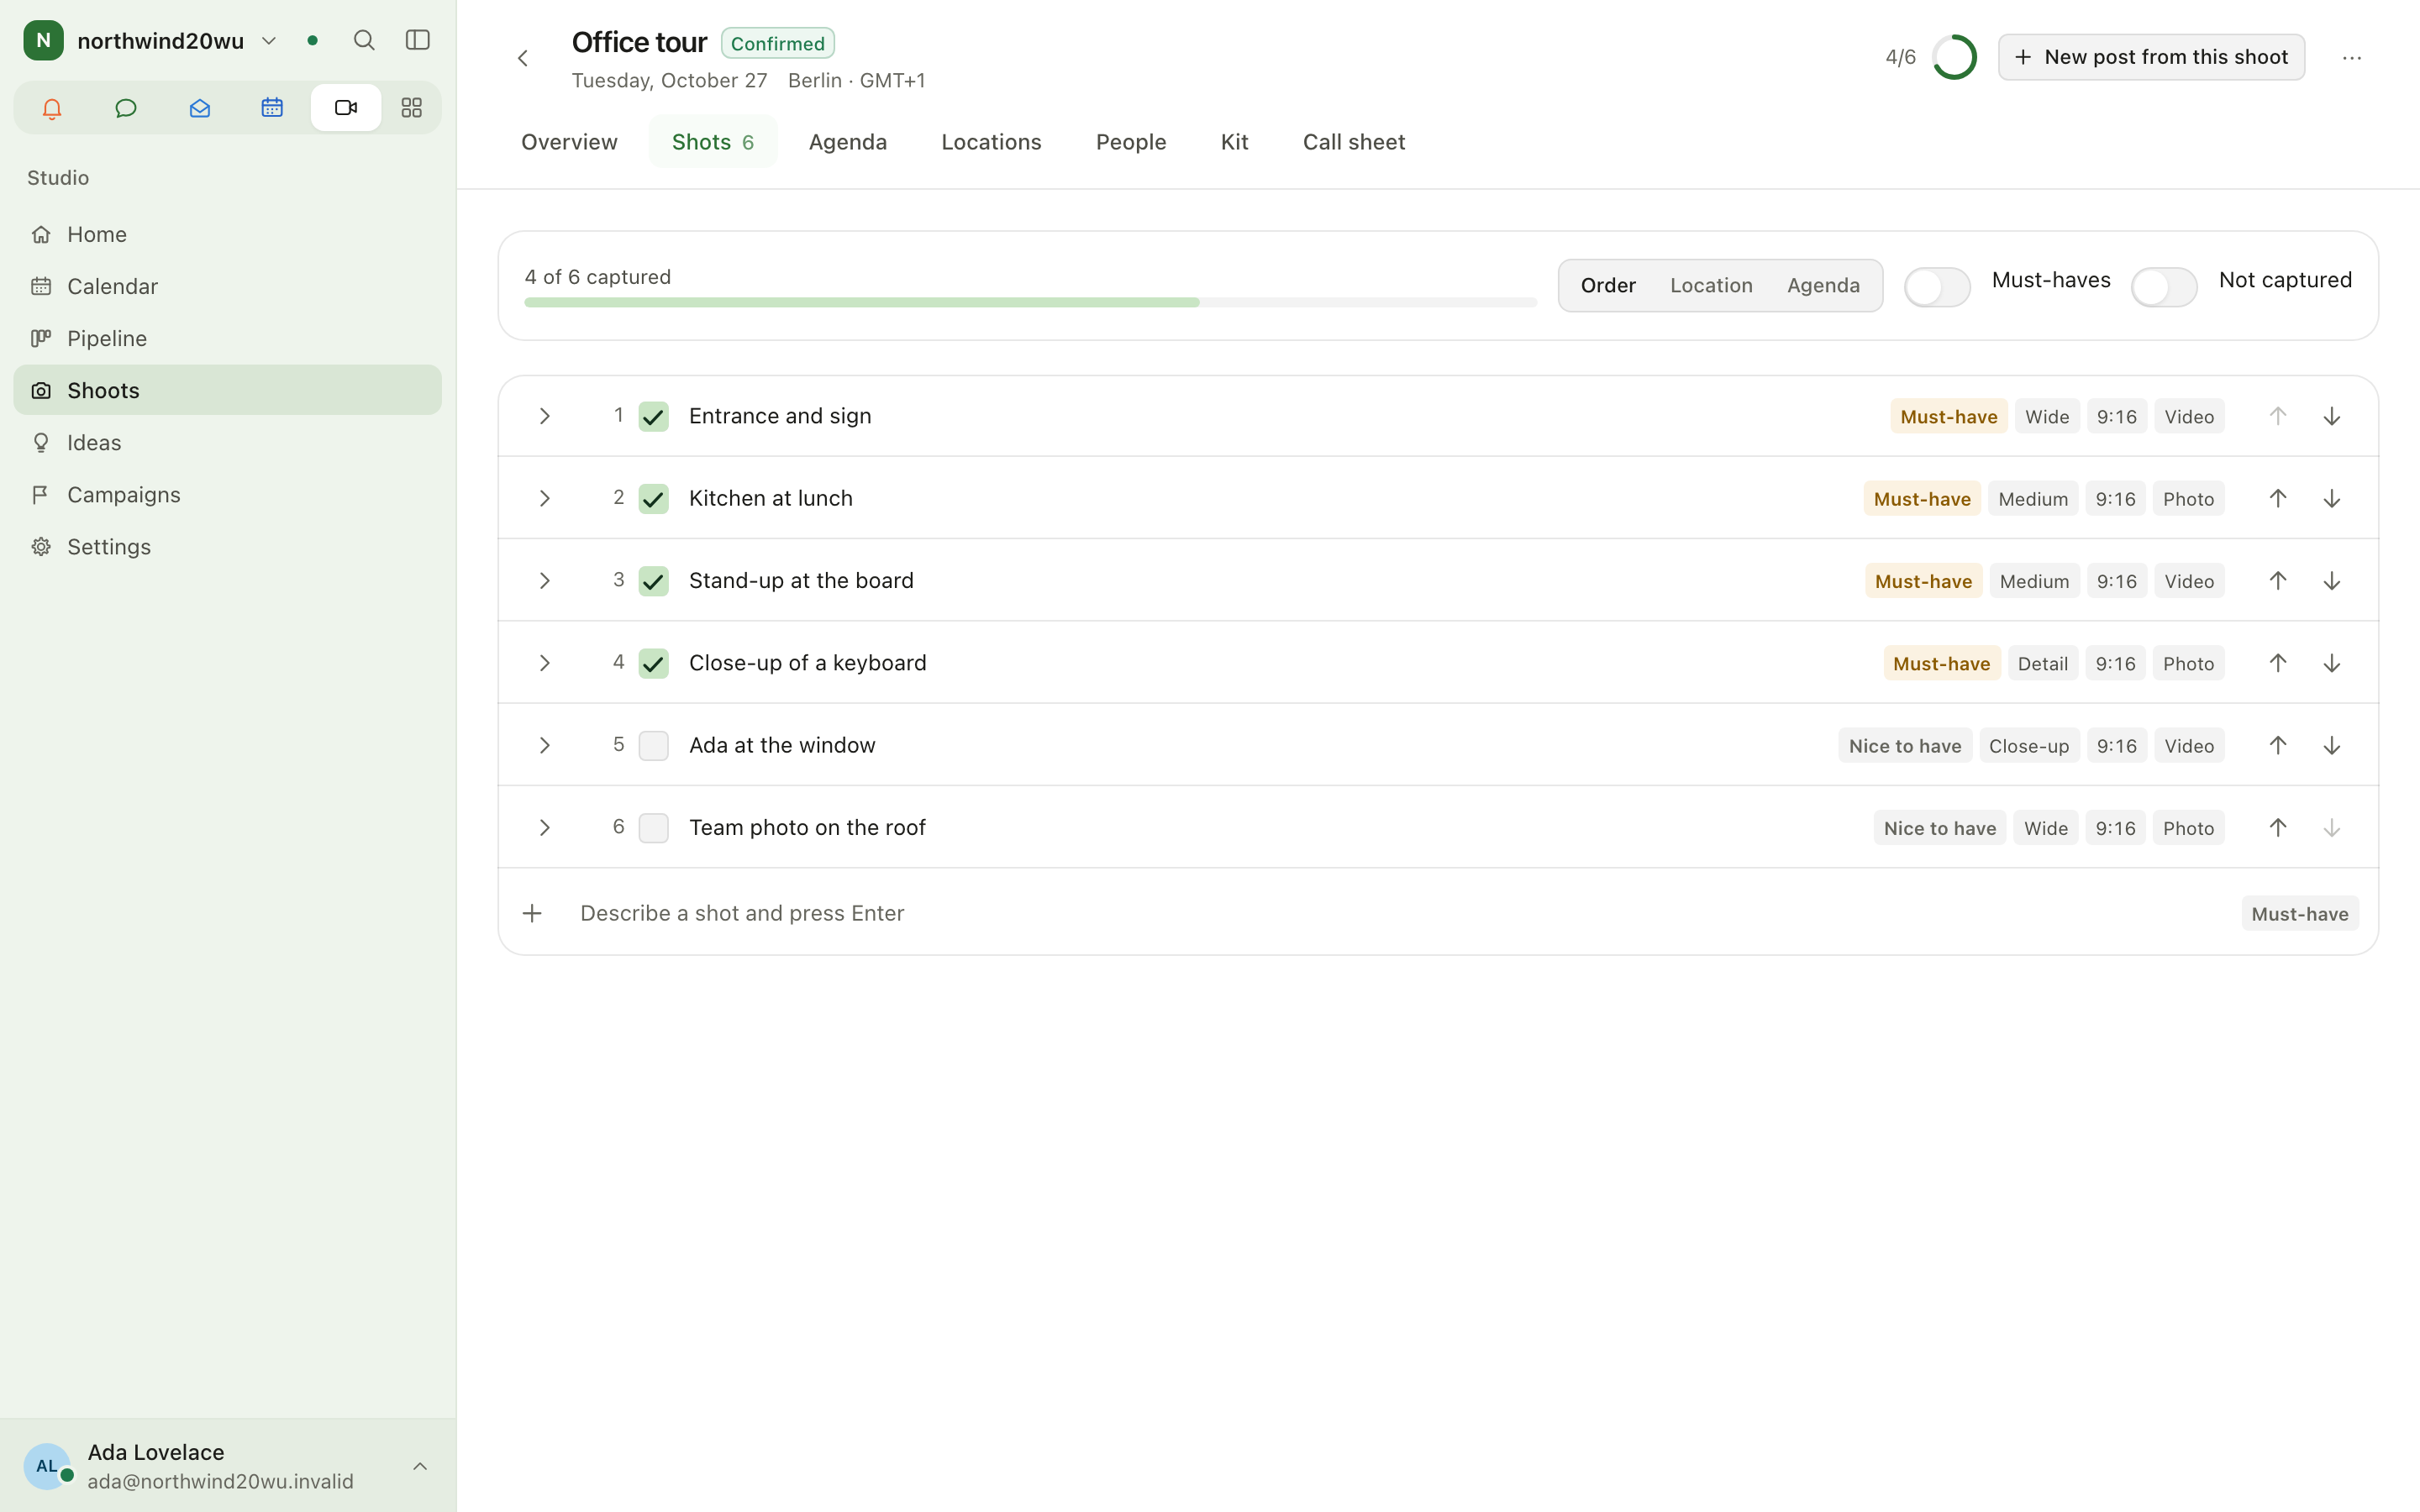Expand the Stand-up at the board row
The height and width of the screenshot is (1512, 2420).
click(x=545, y=581)
